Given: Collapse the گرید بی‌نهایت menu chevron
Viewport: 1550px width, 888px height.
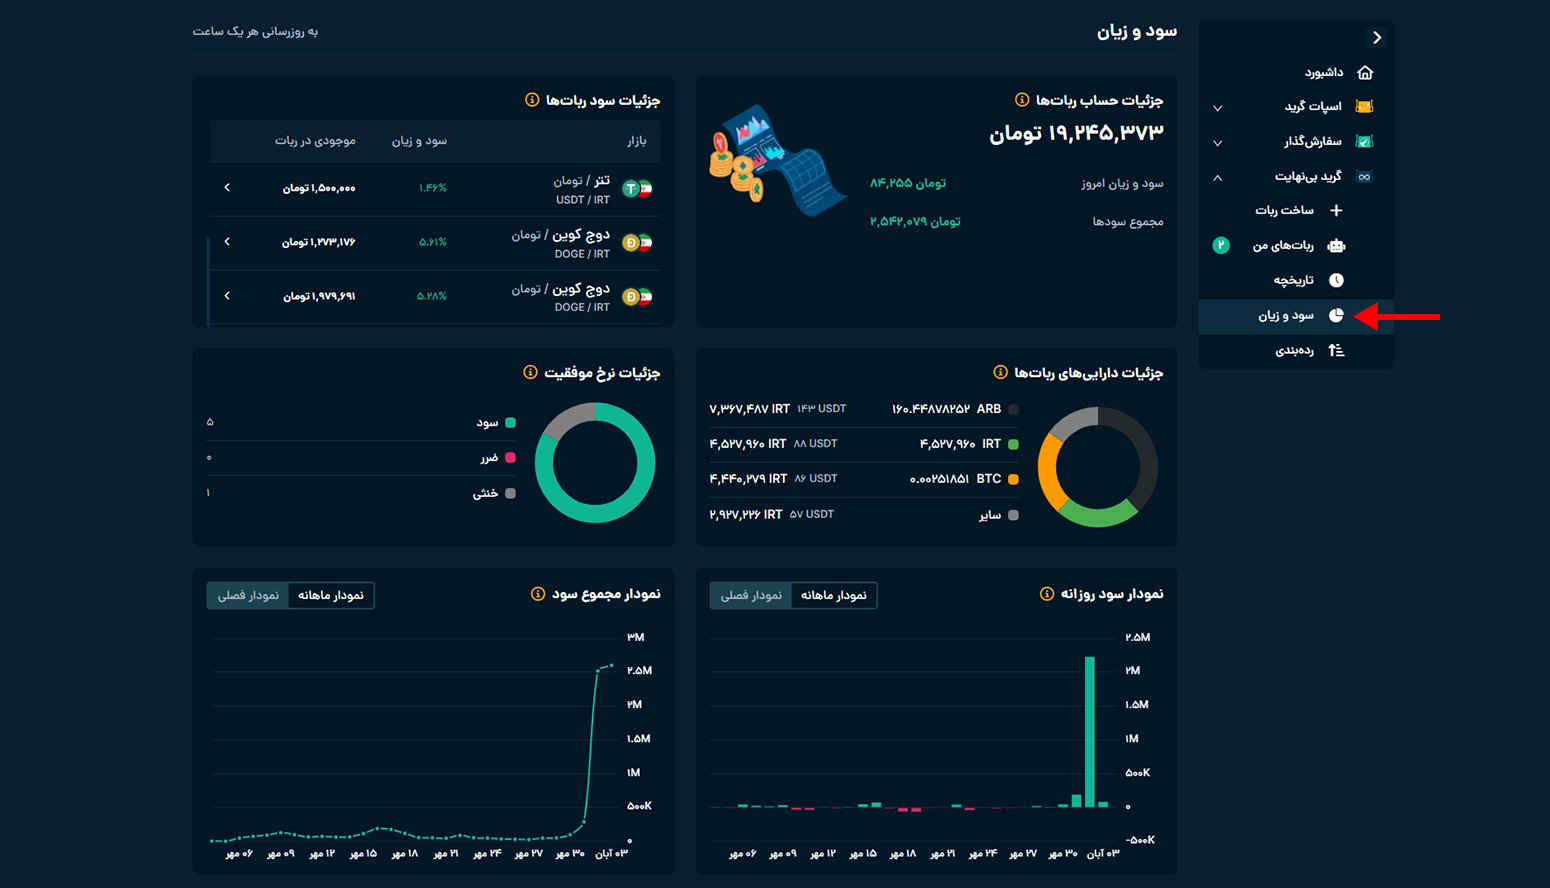Looking at the screenshot, I should pyautogui.click(x=1217, y=177).
